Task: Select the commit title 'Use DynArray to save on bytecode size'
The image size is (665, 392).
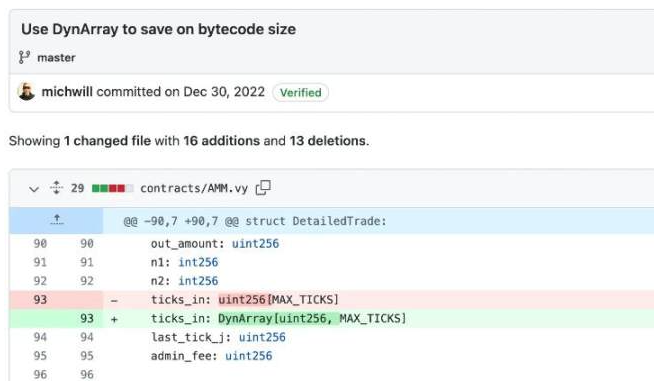Action: (159, 29)
